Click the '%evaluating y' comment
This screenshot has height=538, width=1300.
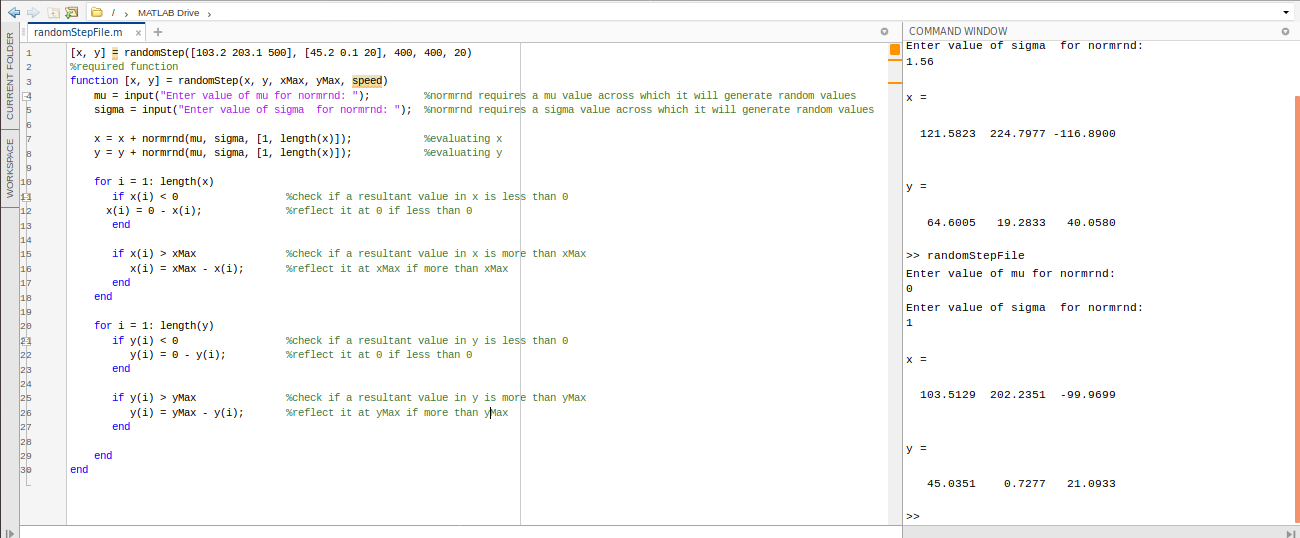tap(463, 153)
